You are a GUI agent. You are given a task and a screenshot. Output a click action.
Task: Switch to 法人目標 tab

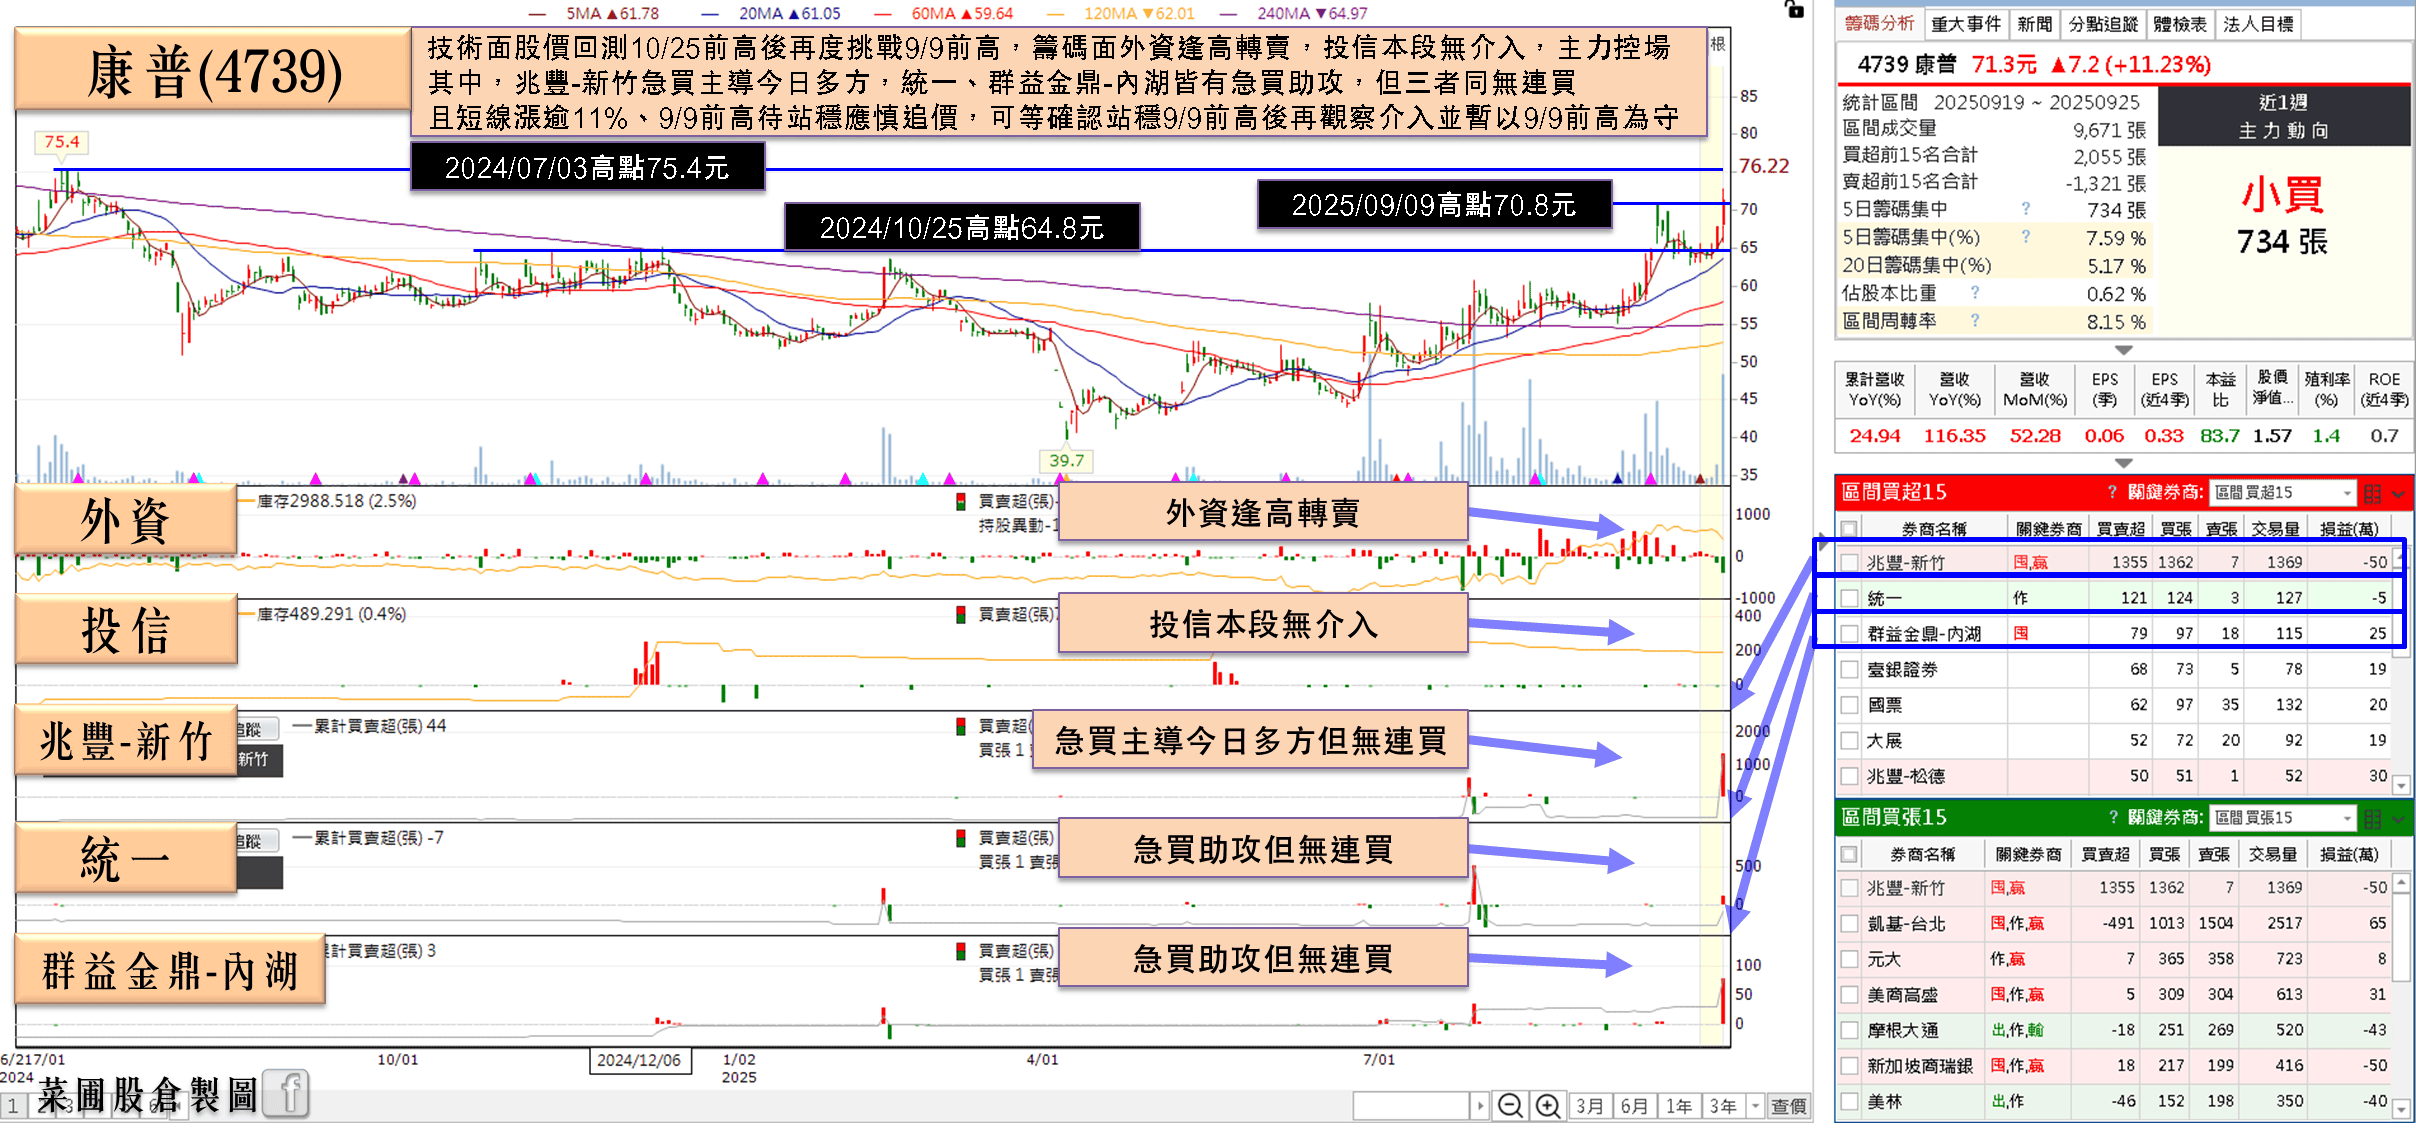pos(2258,24)
